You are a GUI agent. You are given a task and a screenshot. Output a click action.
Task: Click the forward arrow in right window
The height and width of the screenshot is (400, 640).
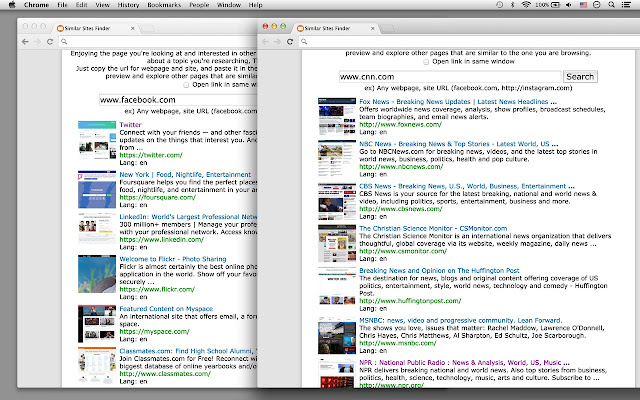[278, 42]
